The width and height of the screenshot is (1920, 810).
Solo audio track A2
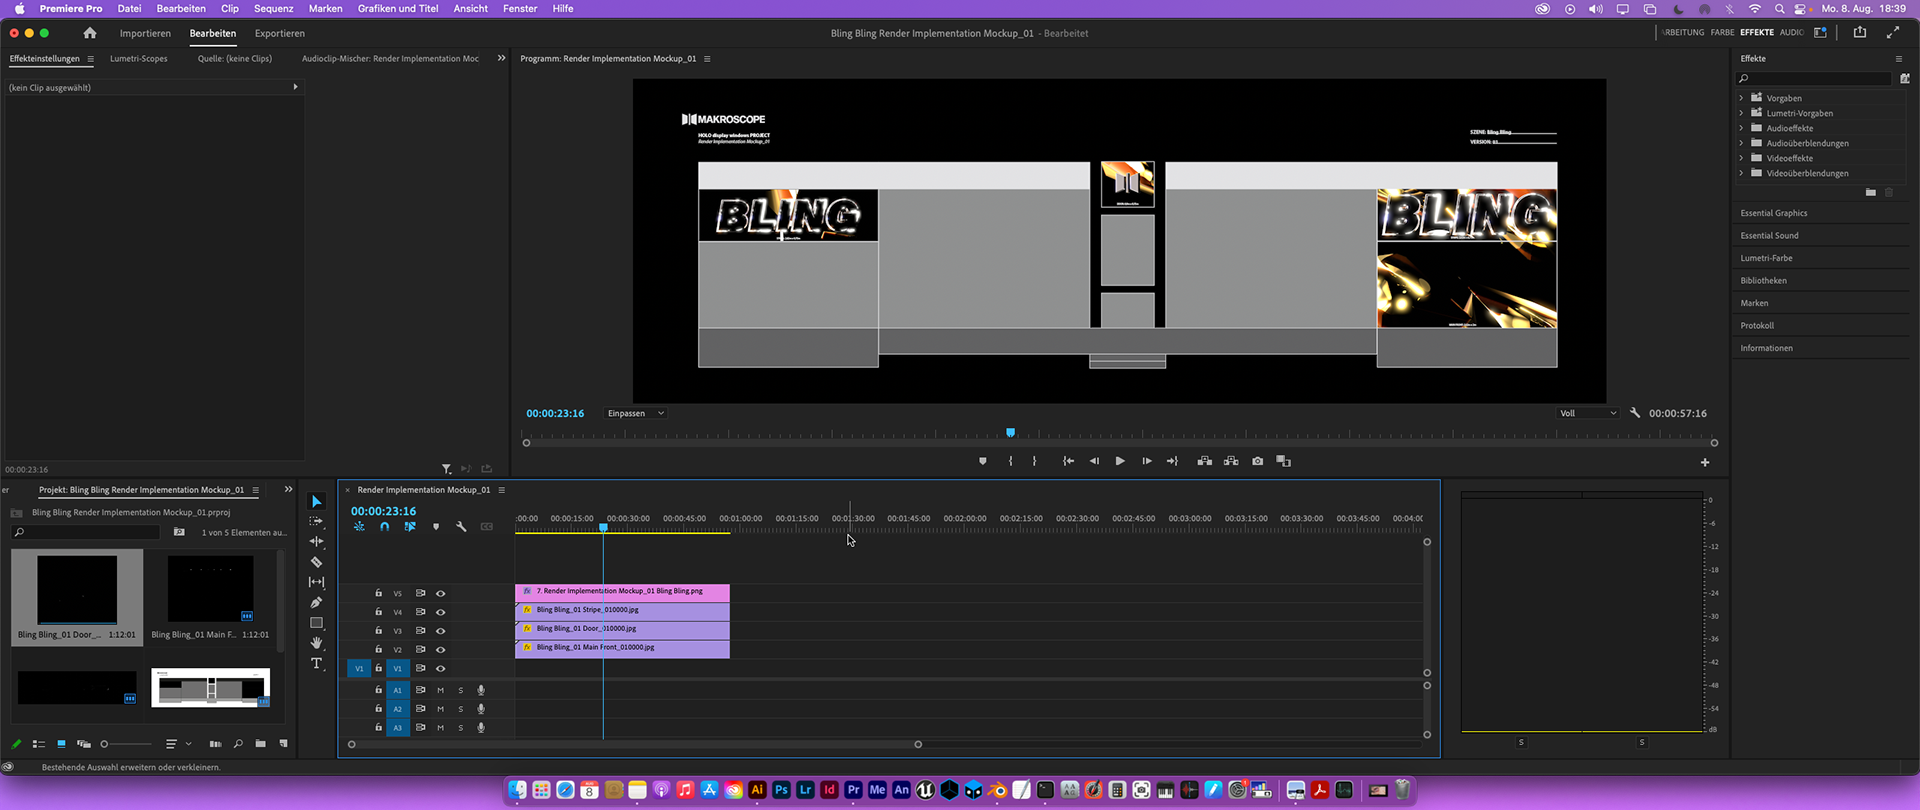point(461,709)
